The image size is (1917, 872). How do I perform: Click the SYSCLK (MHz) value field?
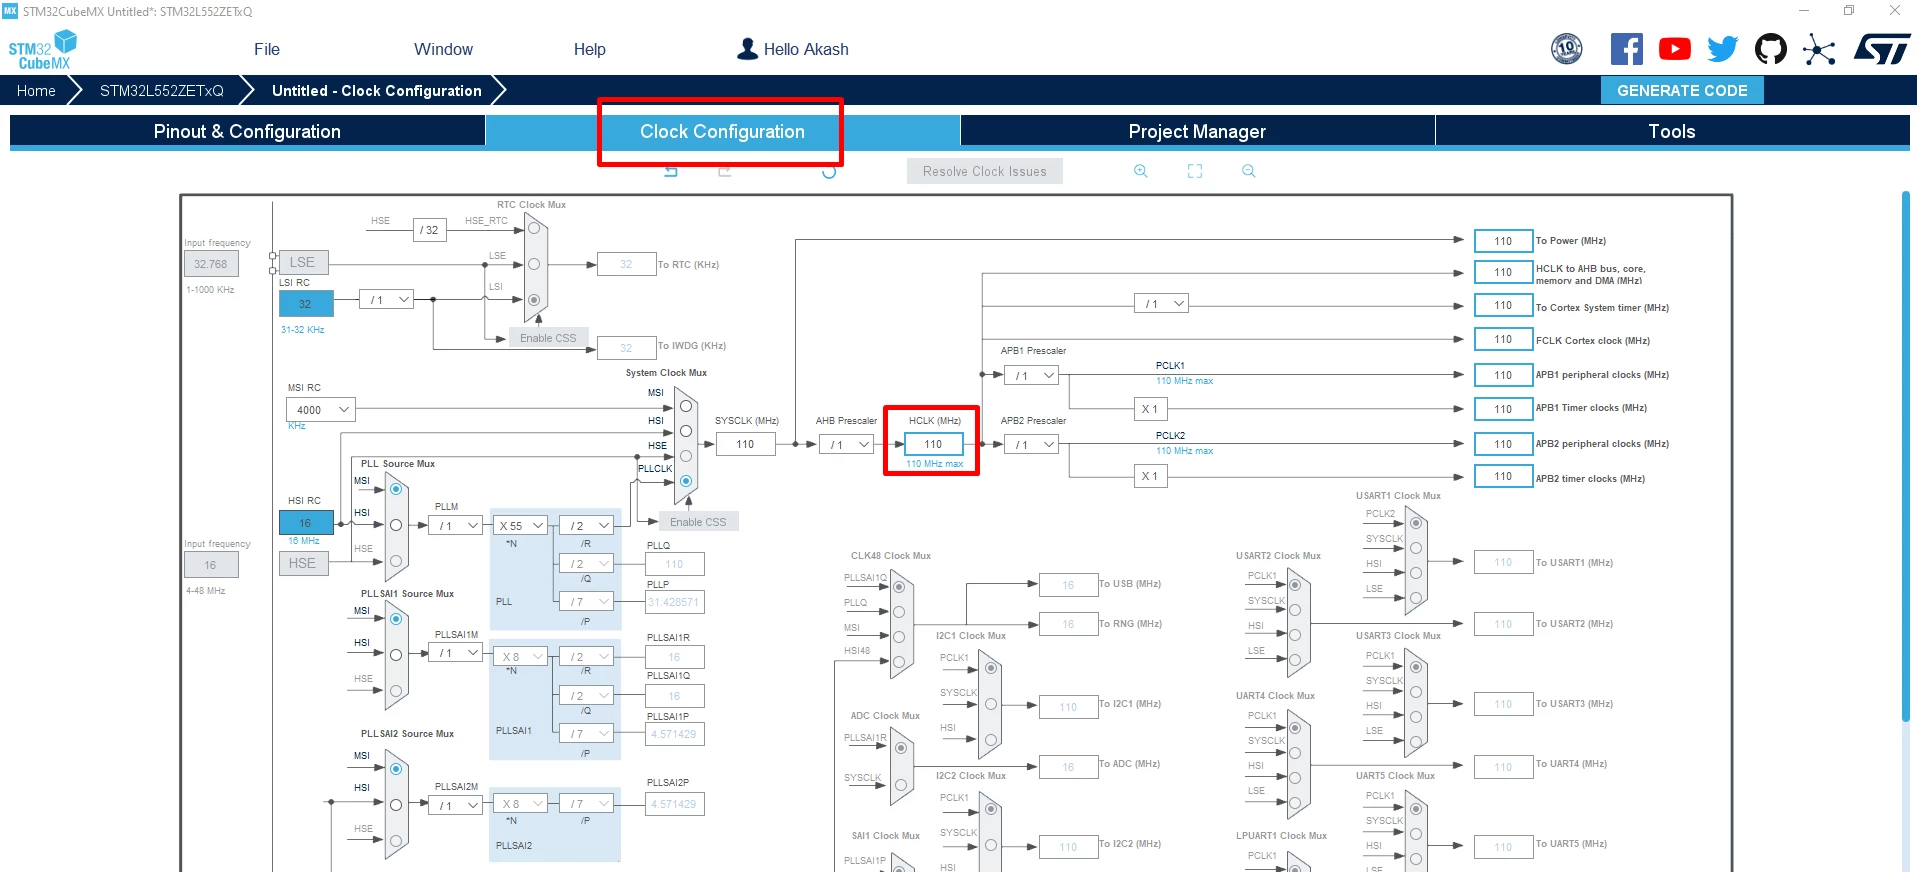745,444
